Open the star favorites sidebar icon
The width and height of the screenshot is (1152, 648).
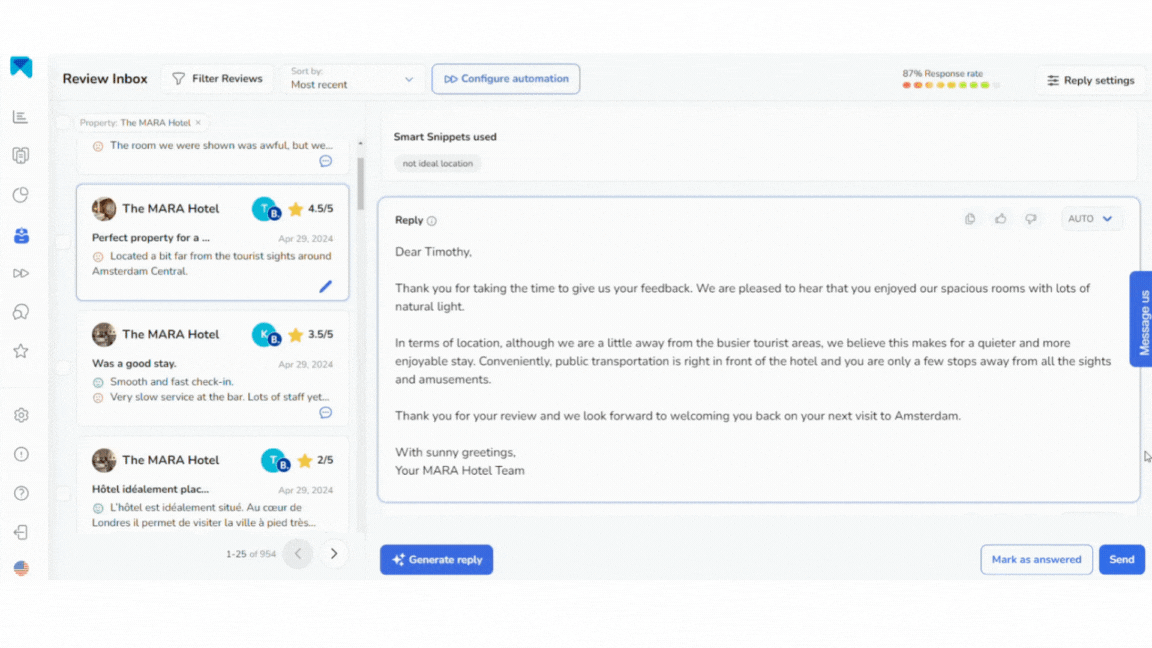(x=21, y=351)
